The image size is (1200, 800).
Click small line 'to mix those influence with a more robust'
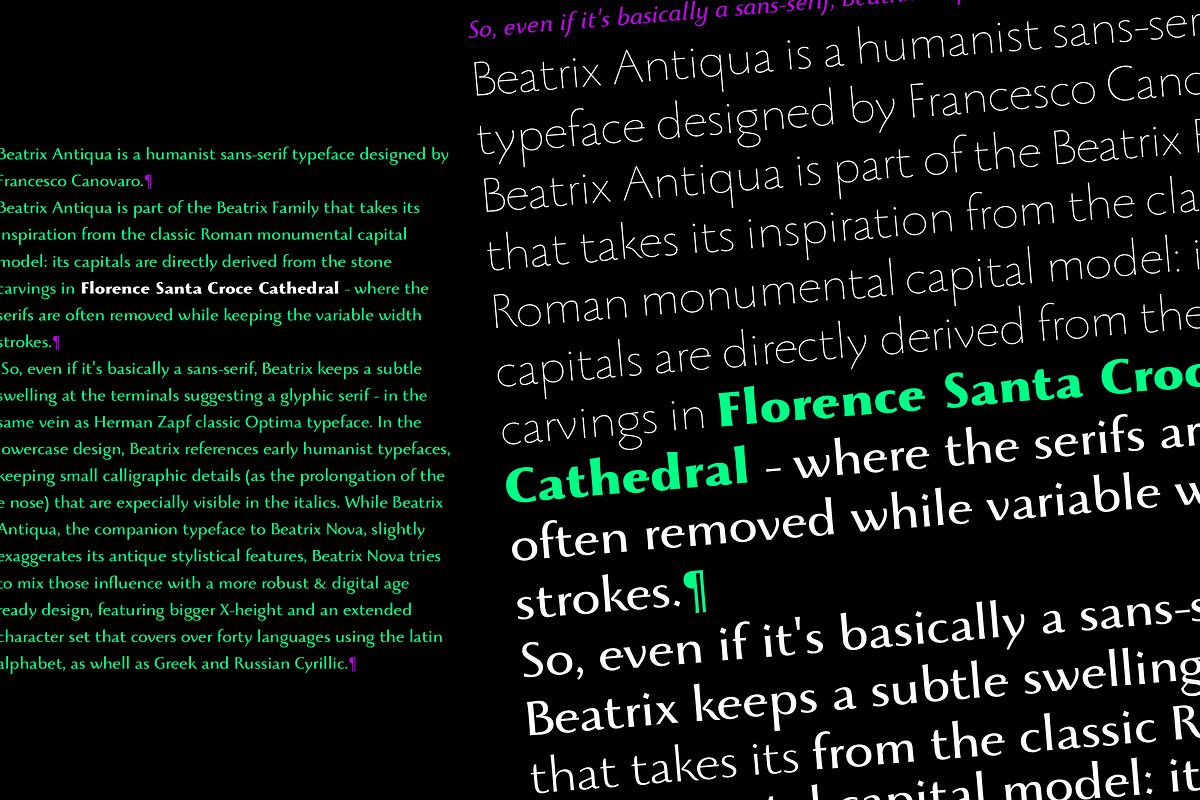pyautogui.click(x=205, y=583)
